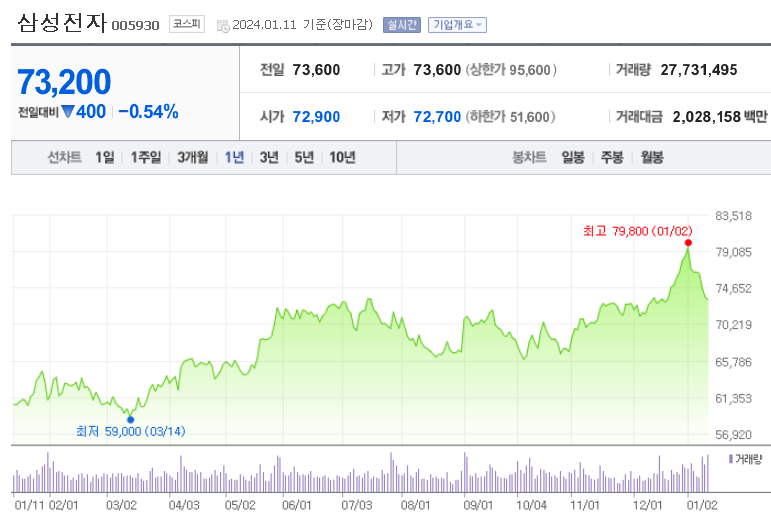The width and height of the screenshot is (771, 529).
Task: Select the 5년 line chart tab
Action: pos(304,157)
